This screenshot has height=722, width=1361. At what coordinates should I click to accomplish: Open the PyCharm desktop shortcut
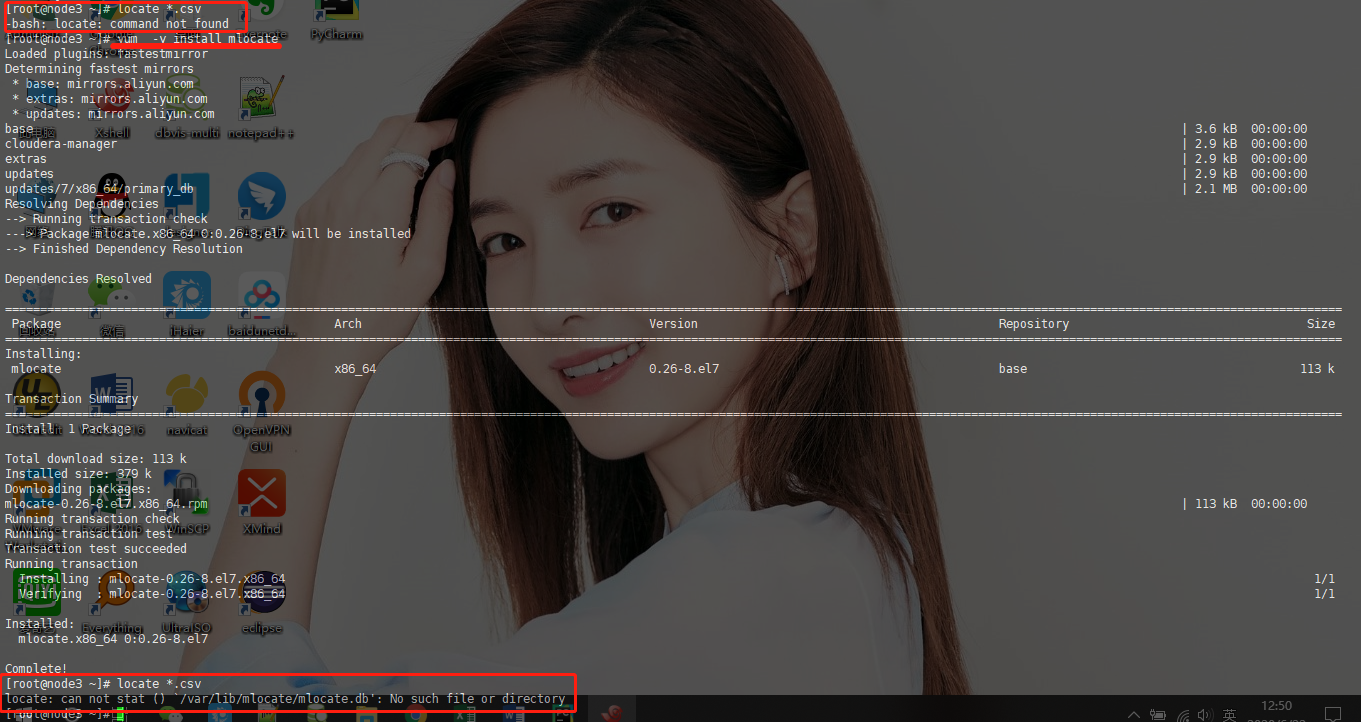pyautogui.click(x=336, y=18)
